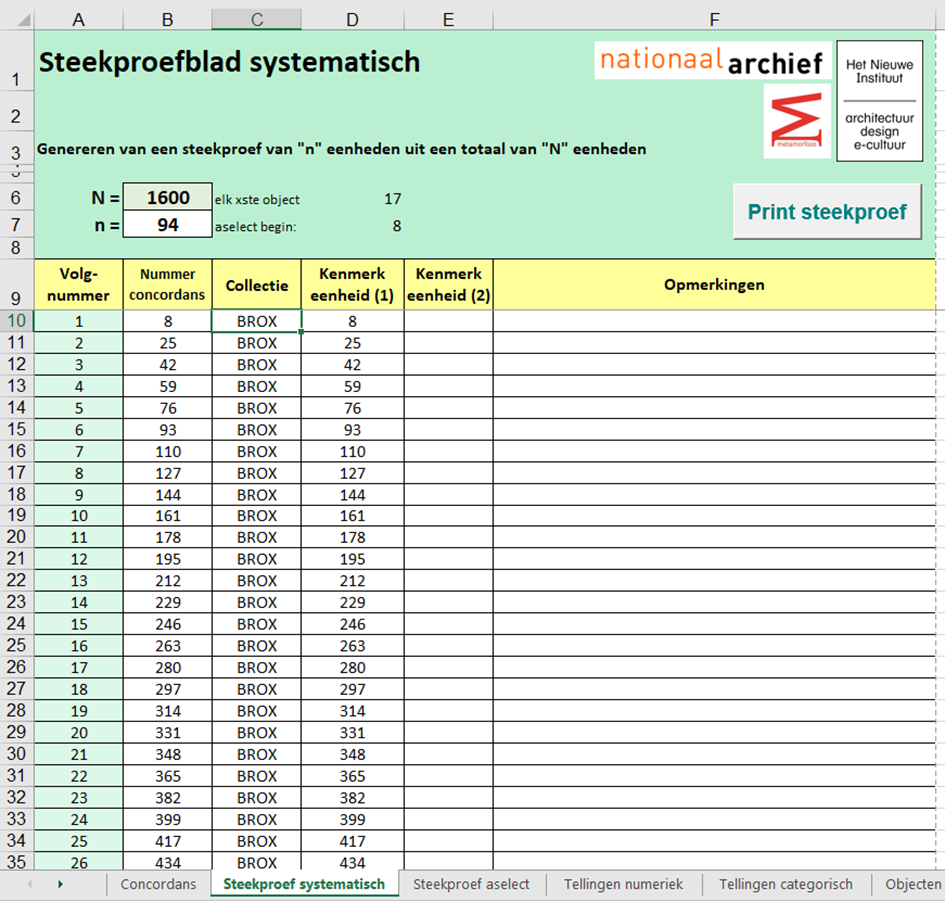Viewport: 945px width, 901px height.
Task: Select column C header
Action: click(x=257, y=20)
